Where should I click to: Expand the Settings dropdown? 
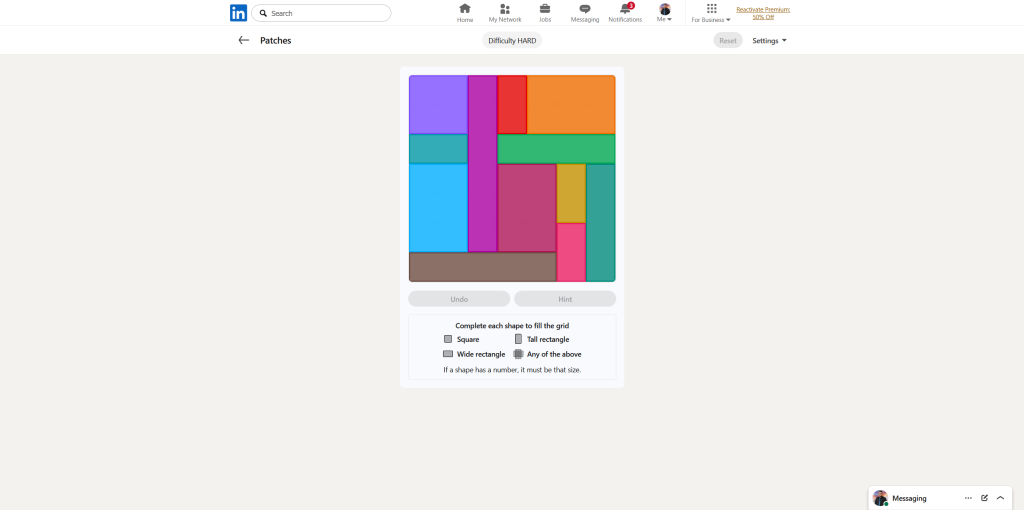click(769, 40)
